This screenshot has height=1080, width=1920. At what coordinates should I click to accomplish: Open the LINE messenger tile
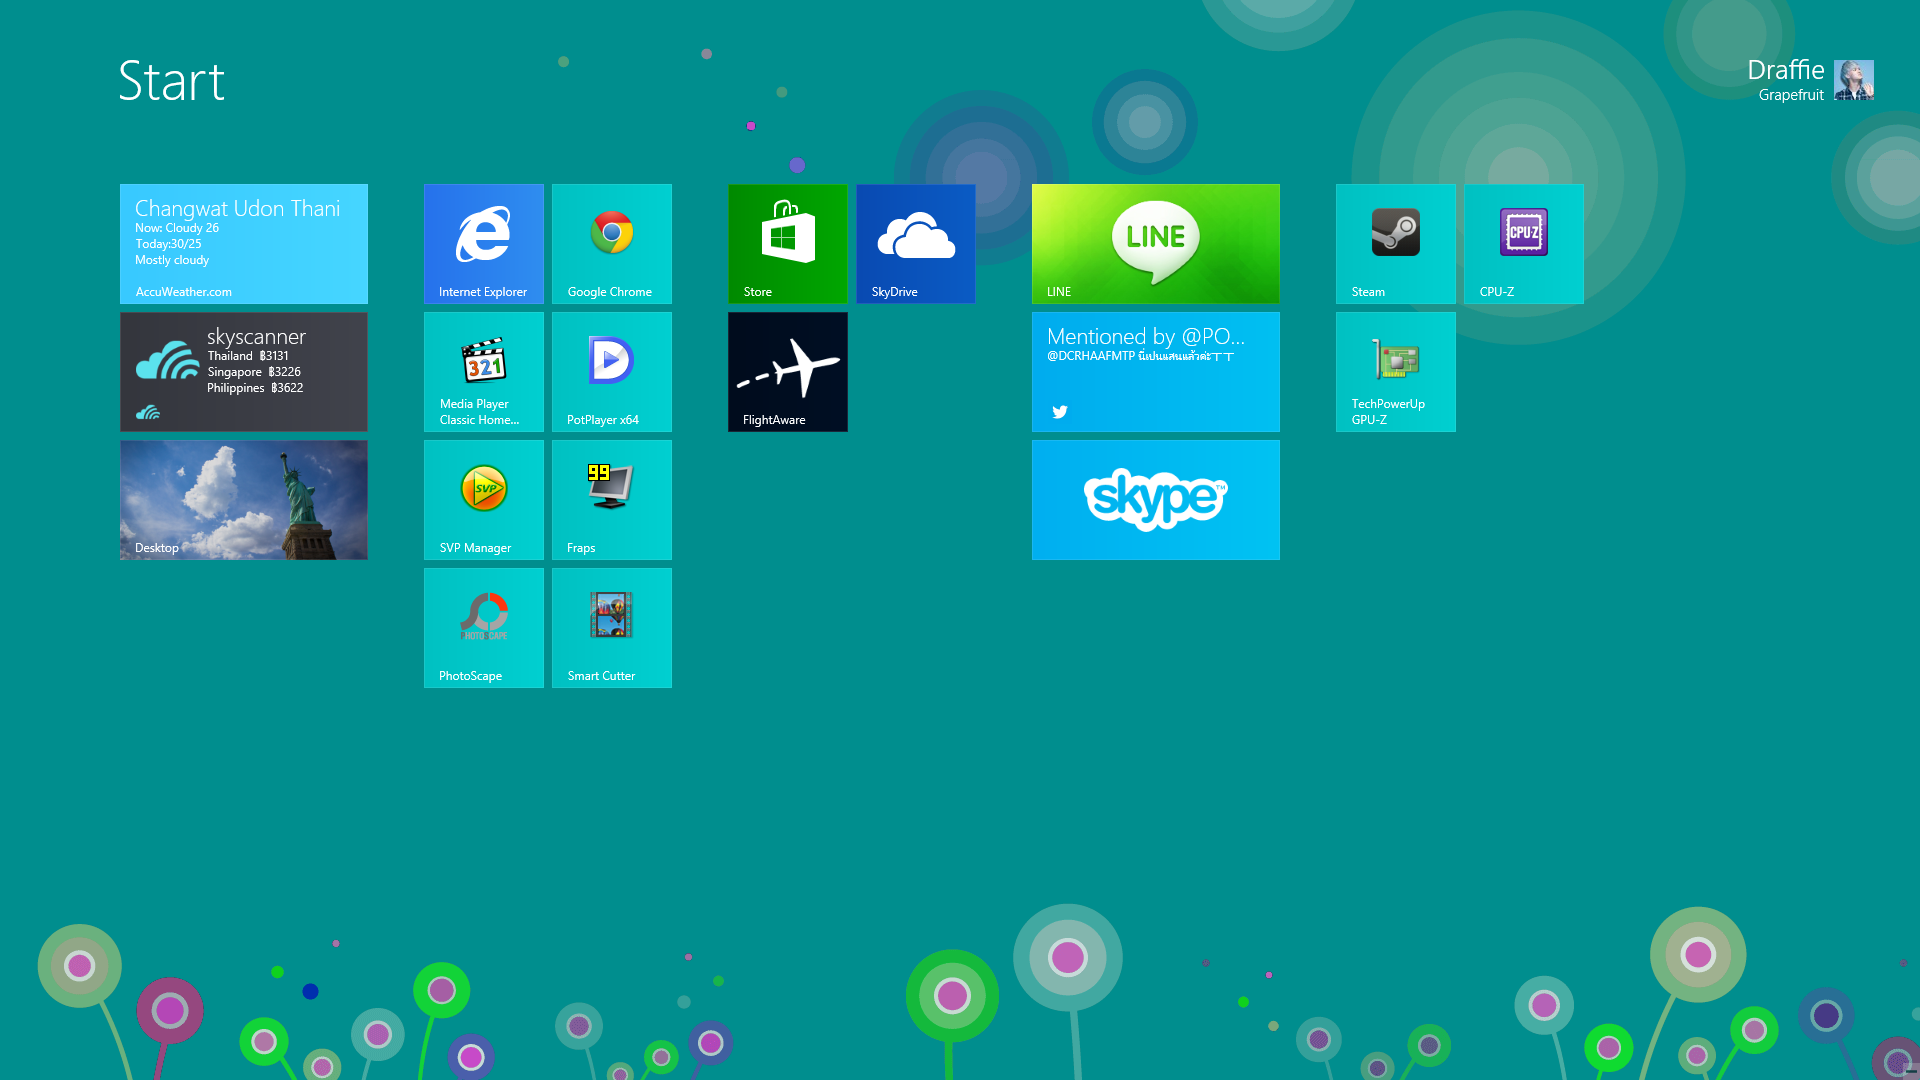coord(1156,243)
